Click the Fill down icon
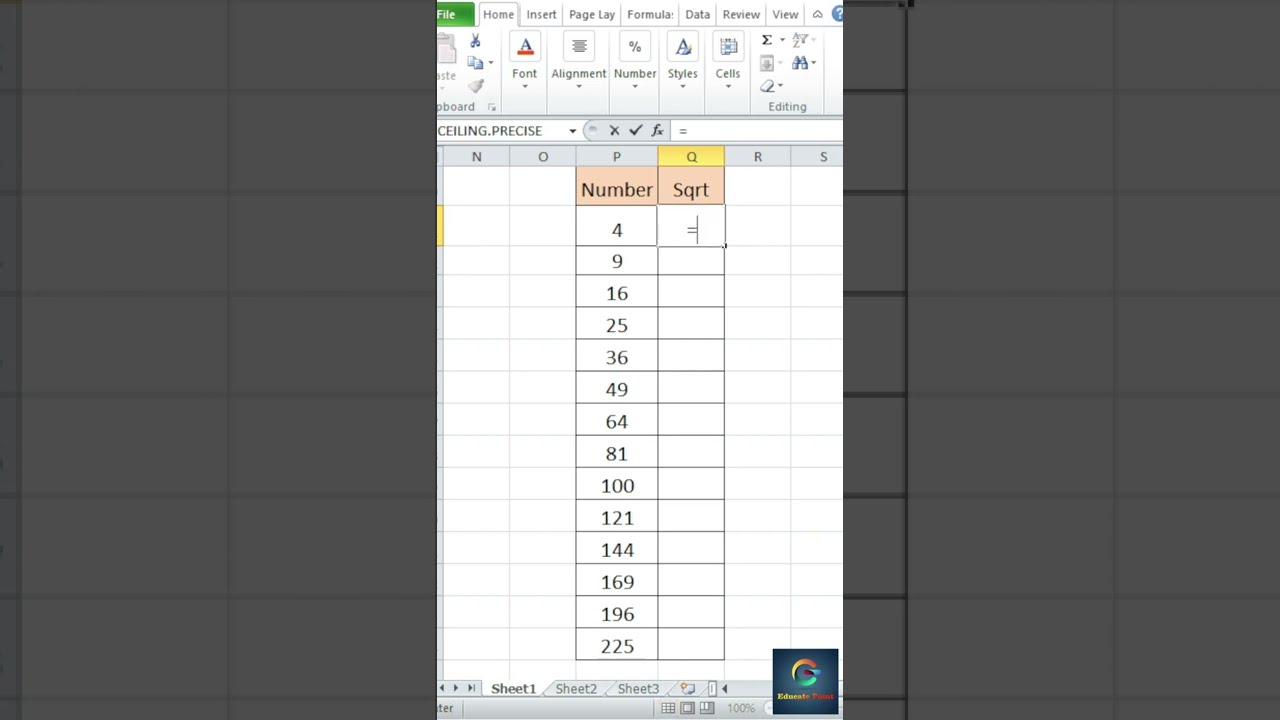Image resolution: width=1280 pixels, height=720 pixels. pos(767,63)
